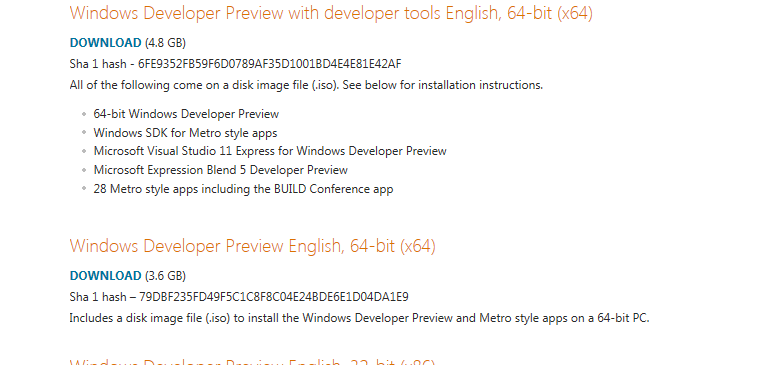Click the Visual Studio 11 Express list item
Image resolution: width=759 pixels, height=365 pixels.
point(270,151)
